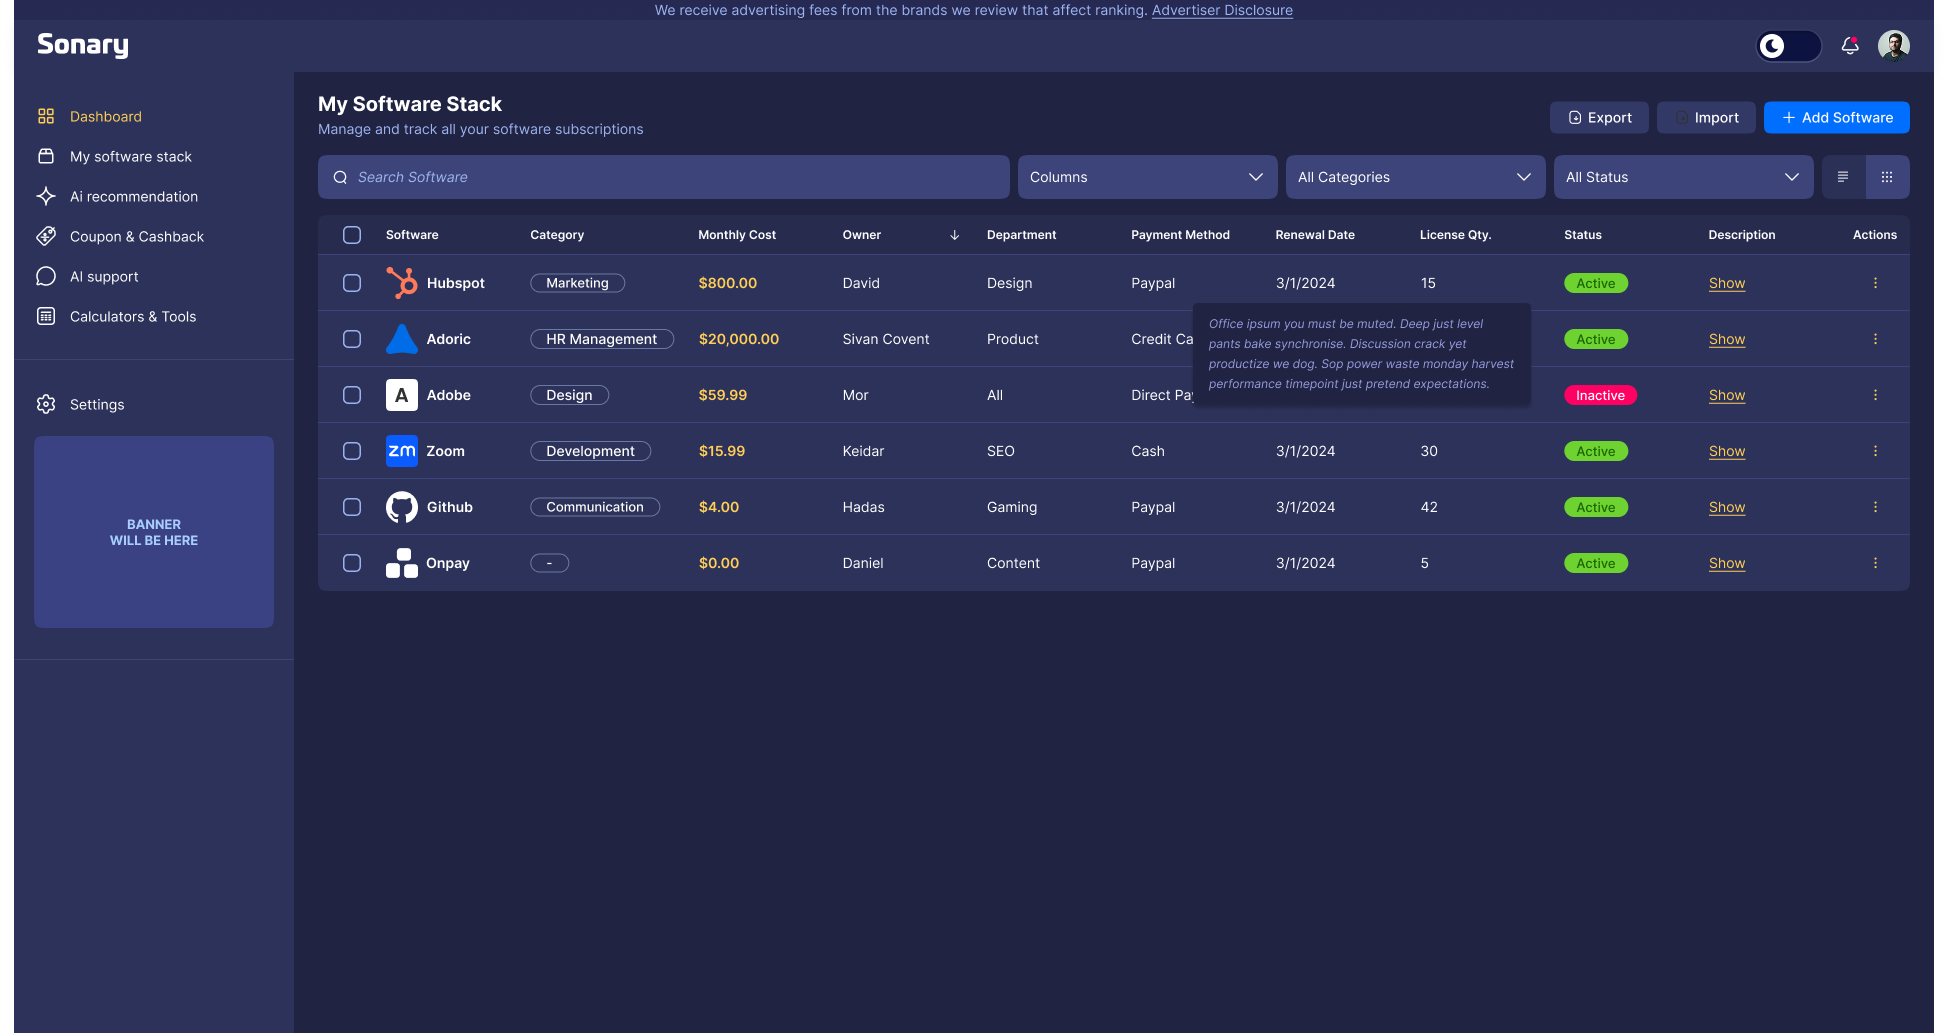Click the Sonary logo
The width and height of the screenshot is (1948, 1033).
coord(83,46)
